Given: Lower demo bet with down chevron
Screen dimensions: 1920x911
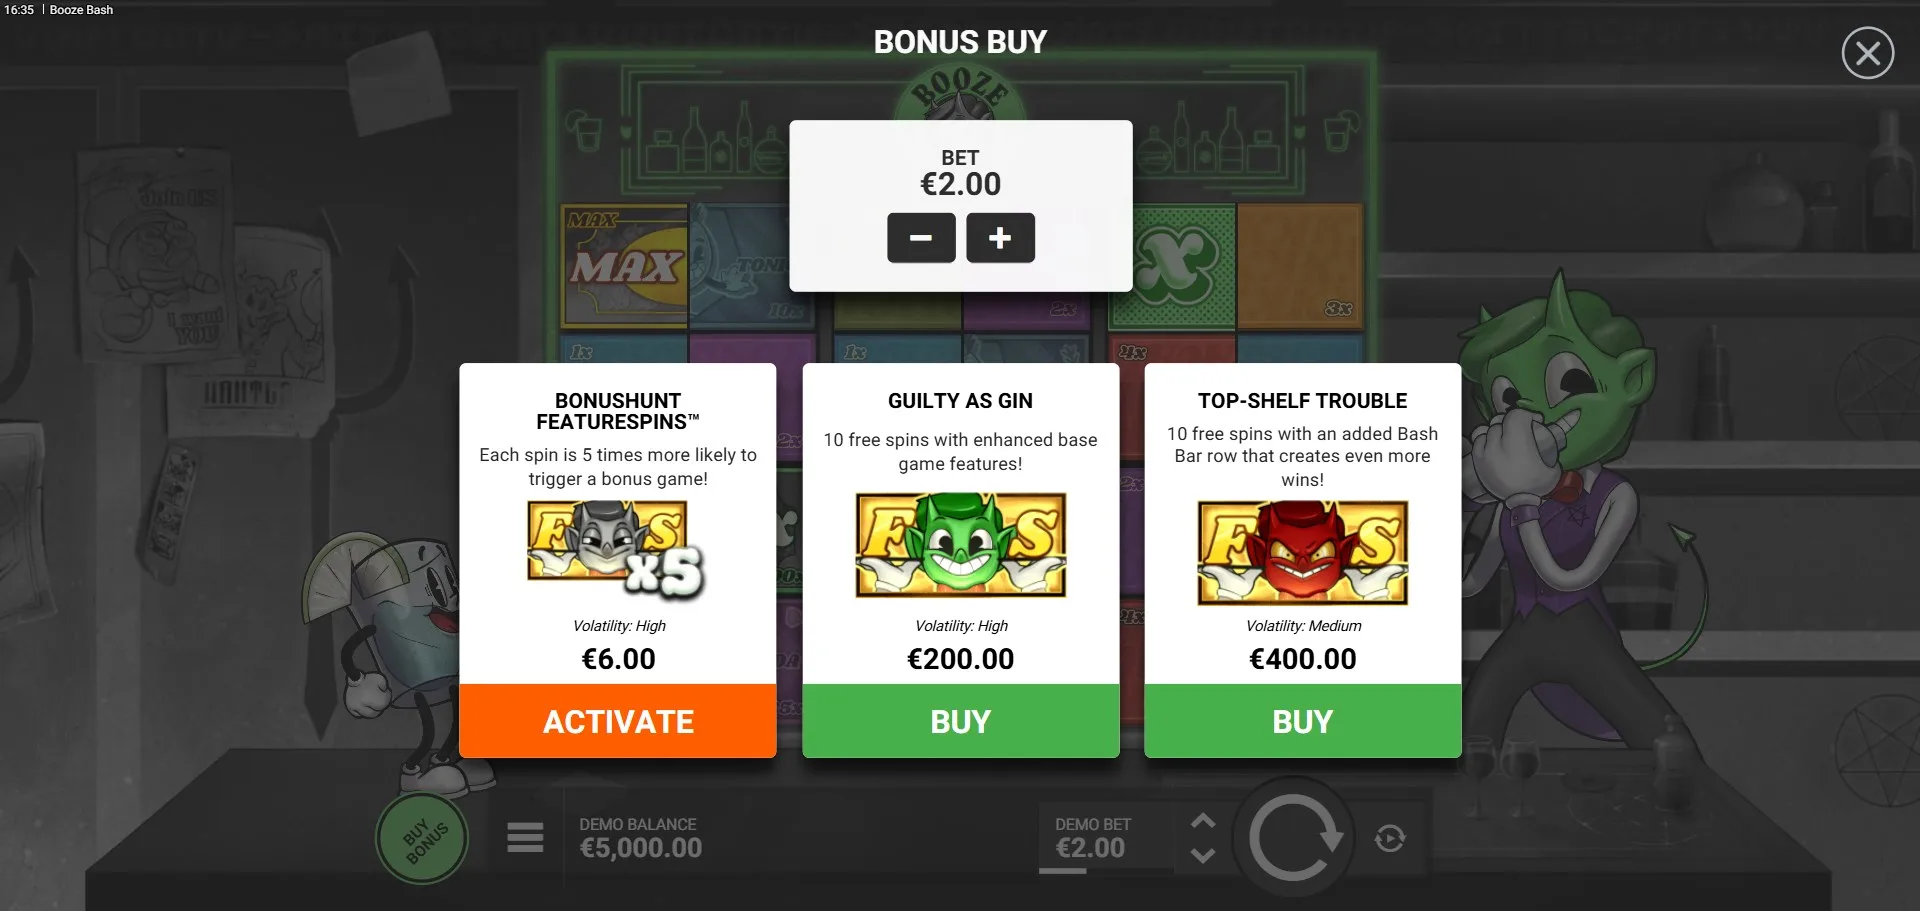Looking at the screenshot, I should (x=1203, y=856).
